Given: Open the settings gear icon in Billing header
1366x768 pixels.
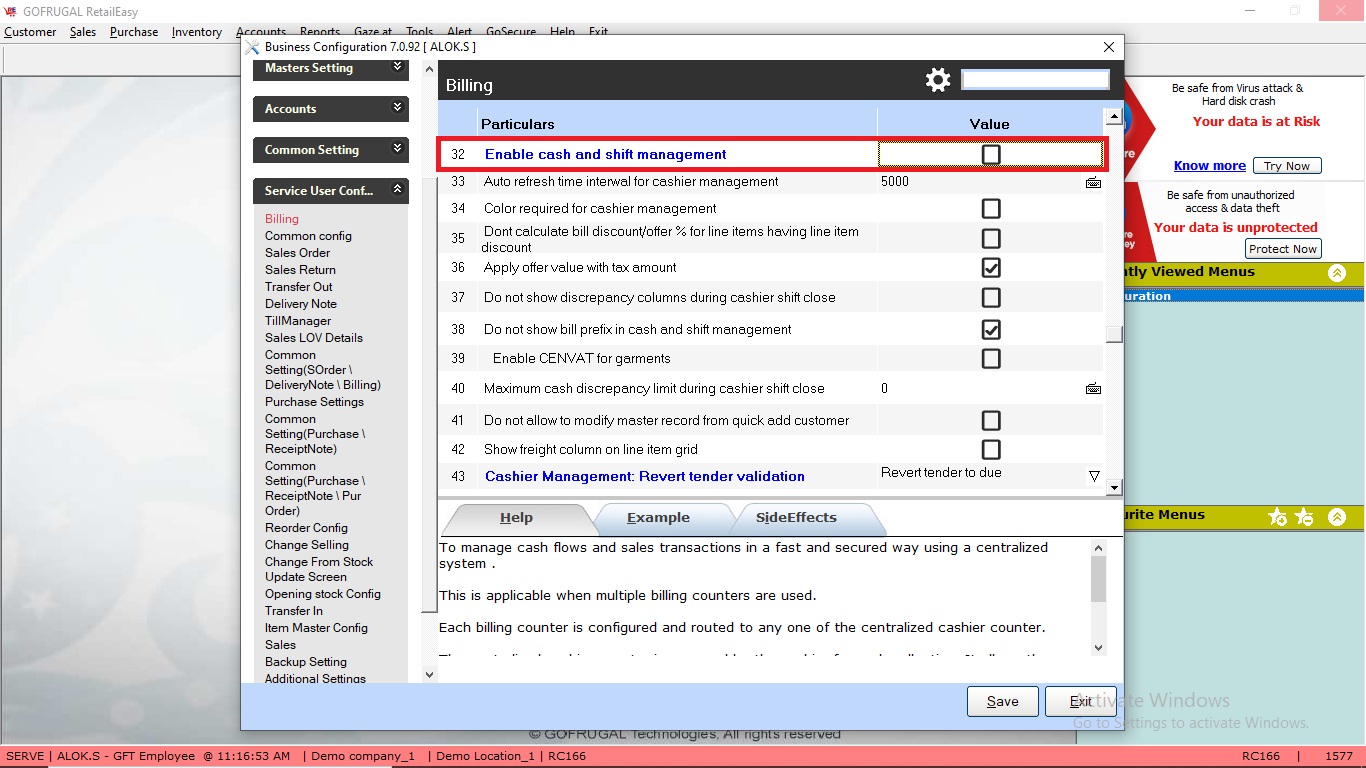Looking at the screenshot, I should tap(938, 80).
